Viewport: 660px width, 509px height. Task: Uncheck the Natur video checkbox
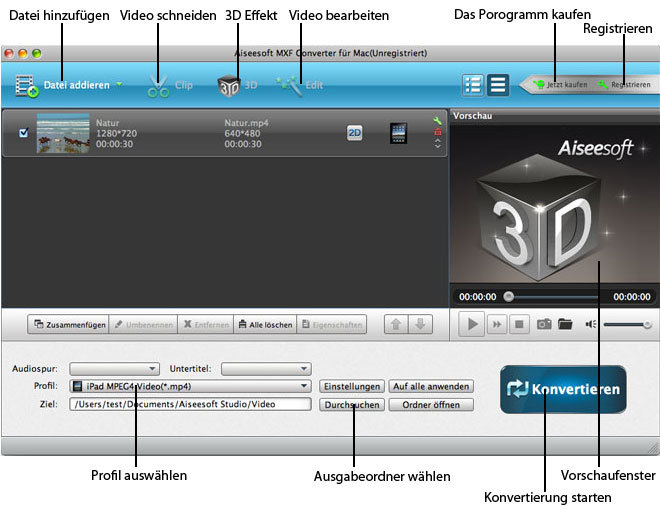pos(24,133)
